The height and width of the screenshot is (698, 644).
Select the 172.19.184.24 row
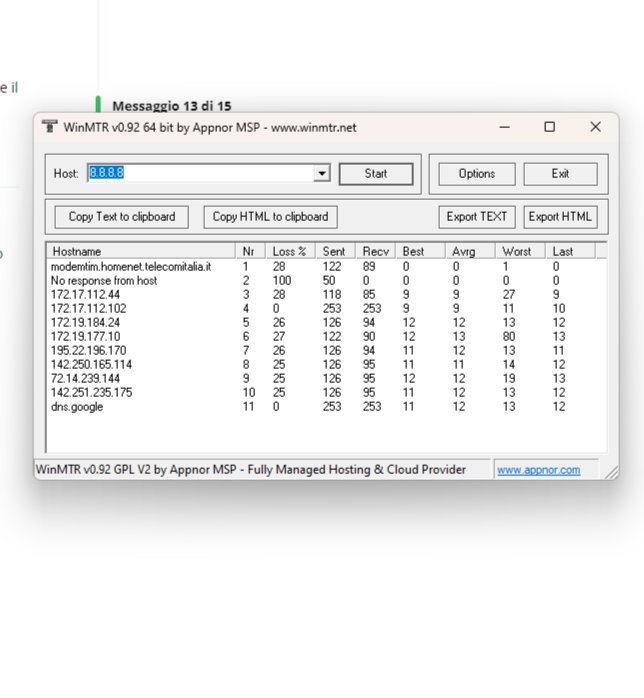[x=326, y=323]
